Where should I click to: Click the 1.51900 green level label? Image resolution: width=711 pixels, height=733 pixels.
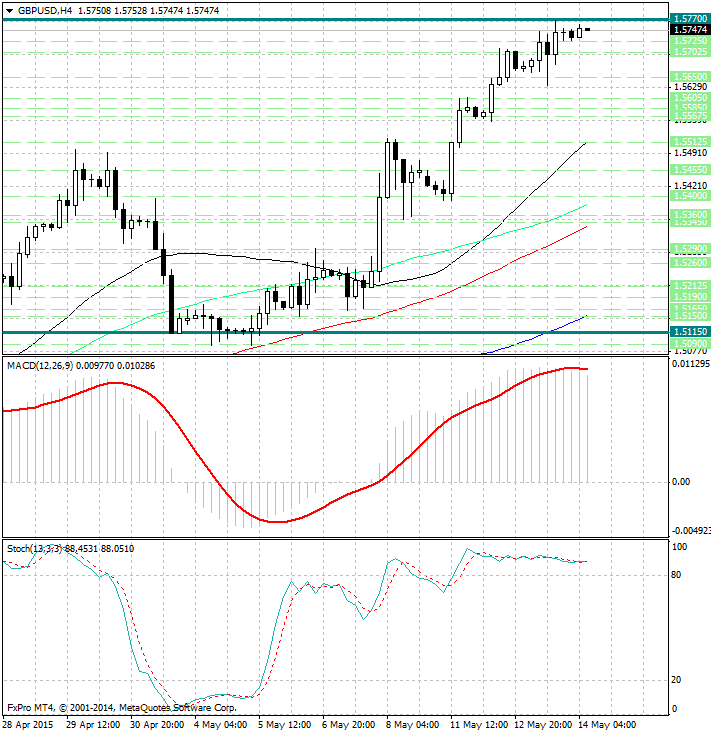click(x=690, y=296)
